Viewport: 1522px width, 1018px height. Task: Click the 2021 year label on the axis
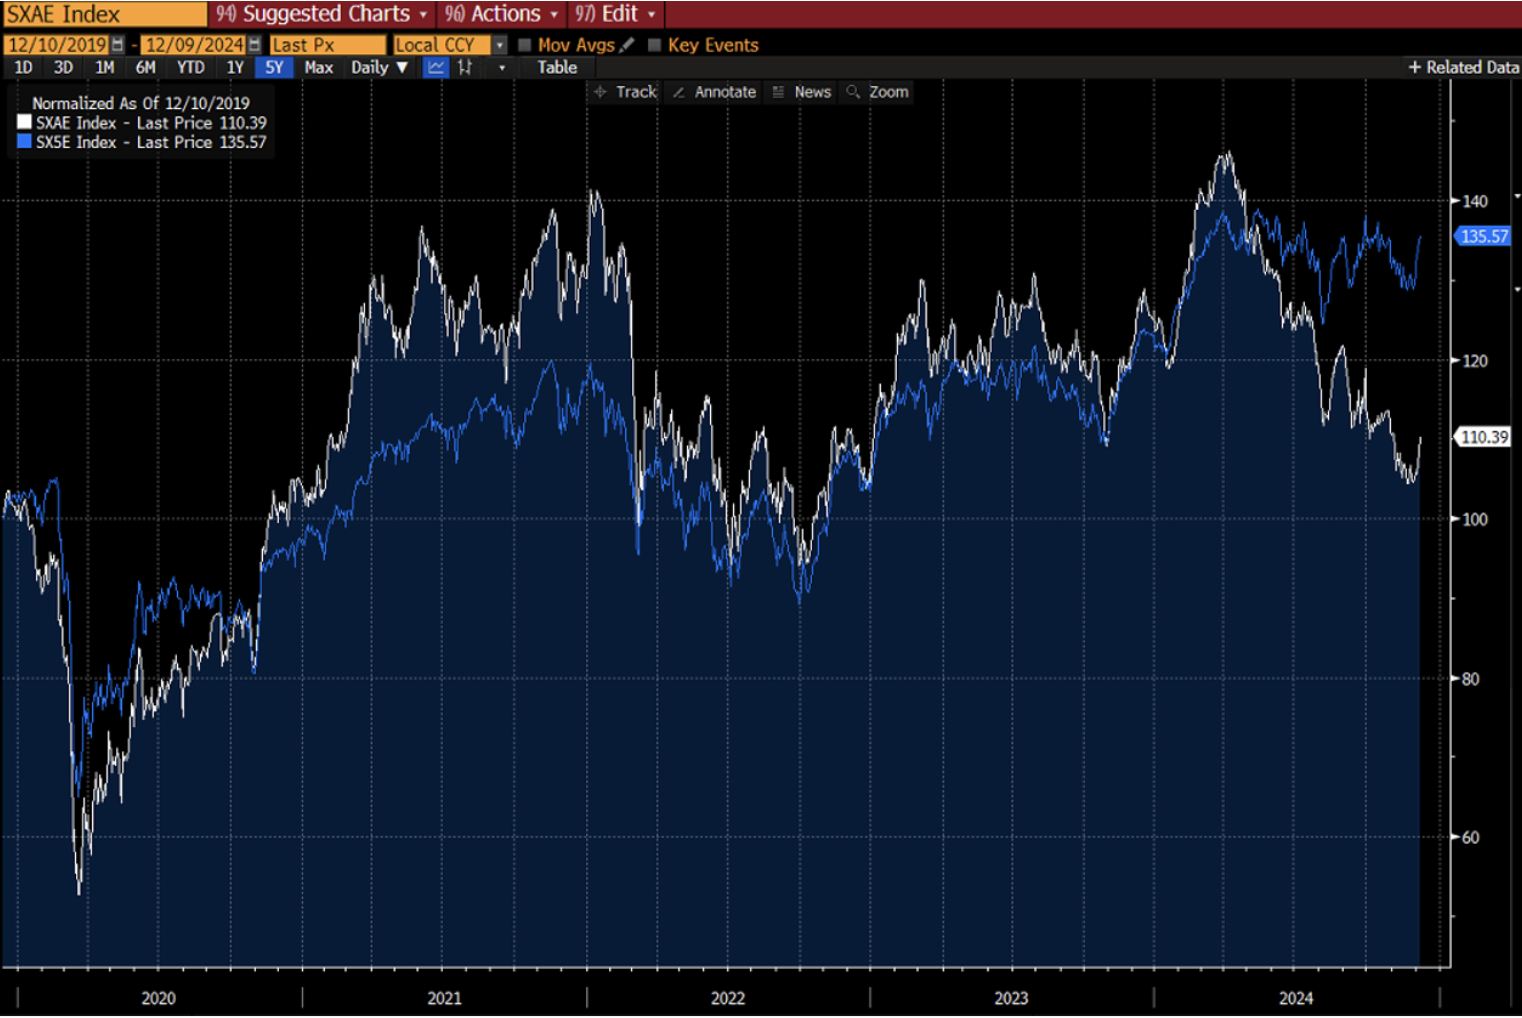(x=444, y=998)
